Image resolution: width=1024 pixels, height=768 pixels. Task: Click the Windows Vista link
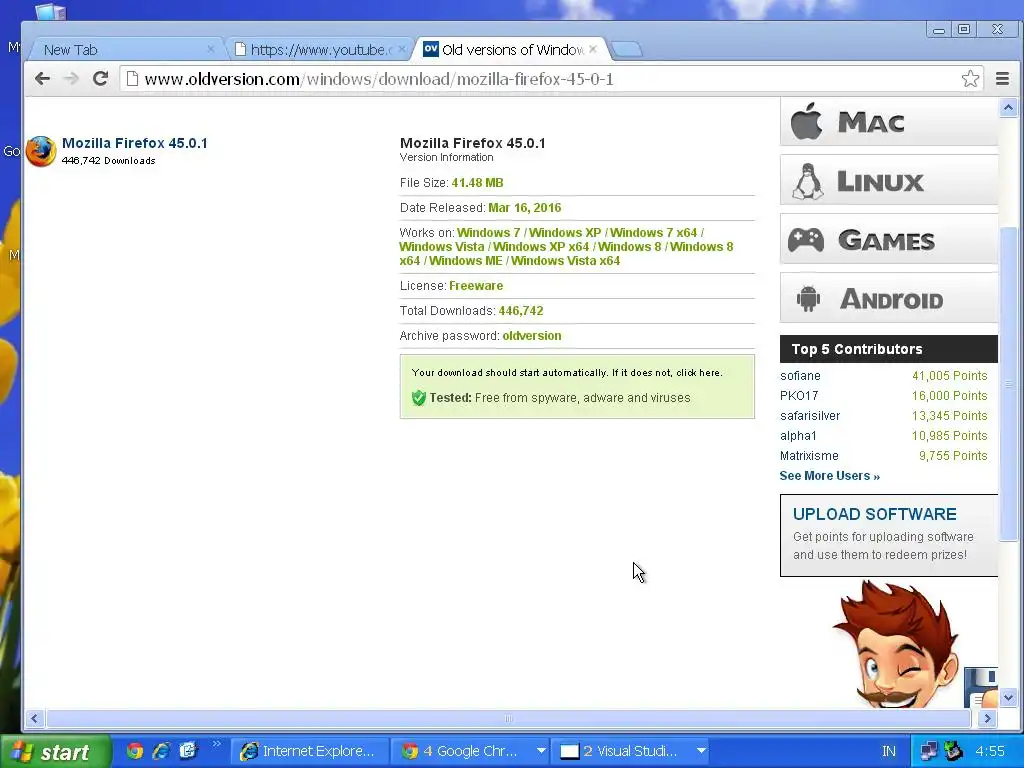(x=442, y=247)
